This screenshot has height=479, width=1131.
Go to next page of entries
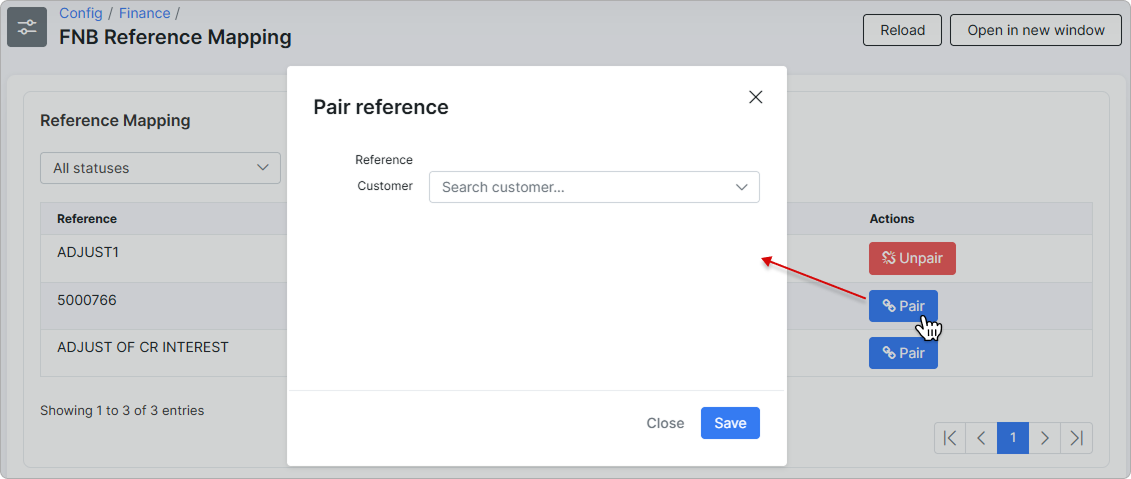click(x=1044, y=438)
